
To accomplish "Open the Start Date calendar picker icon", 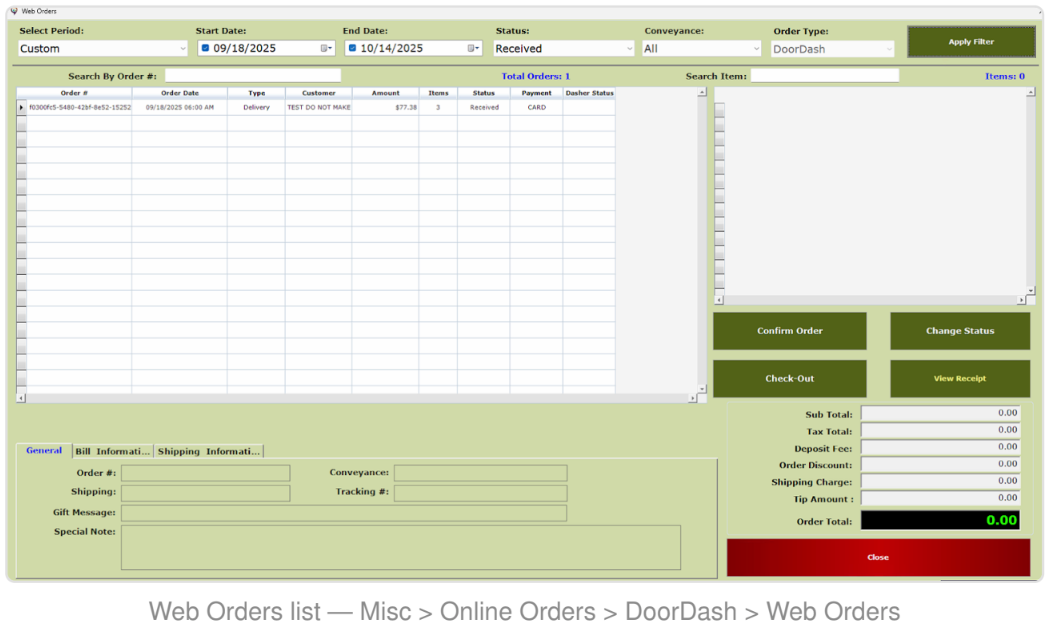I will [x=326, y=48].
